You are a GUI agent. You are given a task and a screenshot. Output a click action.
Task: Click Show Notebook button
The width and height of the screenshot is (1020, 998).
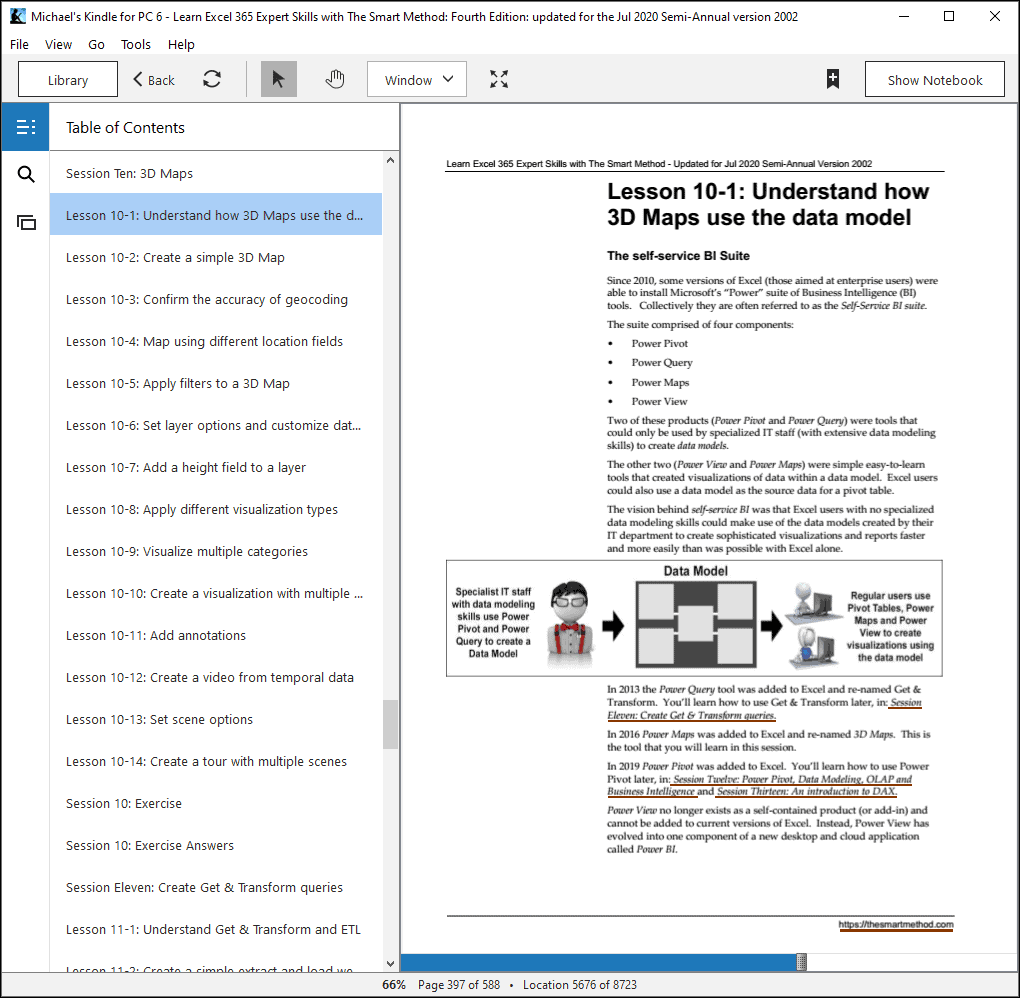click(x=934, y=79)
